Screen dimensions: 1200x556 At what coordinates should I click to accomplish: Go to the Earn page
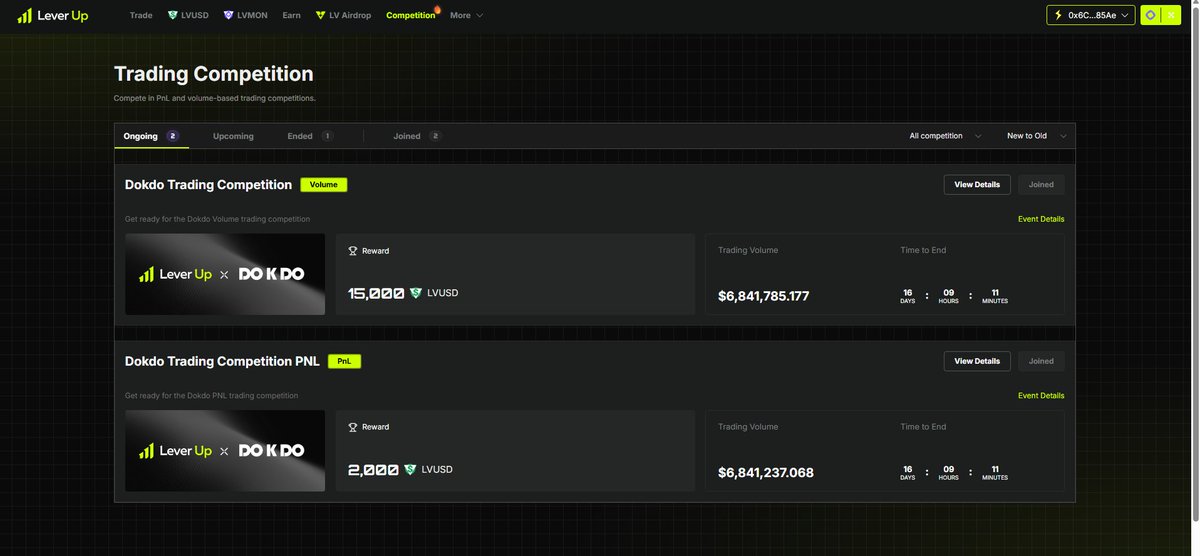pyautogui.click(x=291, y=15)
